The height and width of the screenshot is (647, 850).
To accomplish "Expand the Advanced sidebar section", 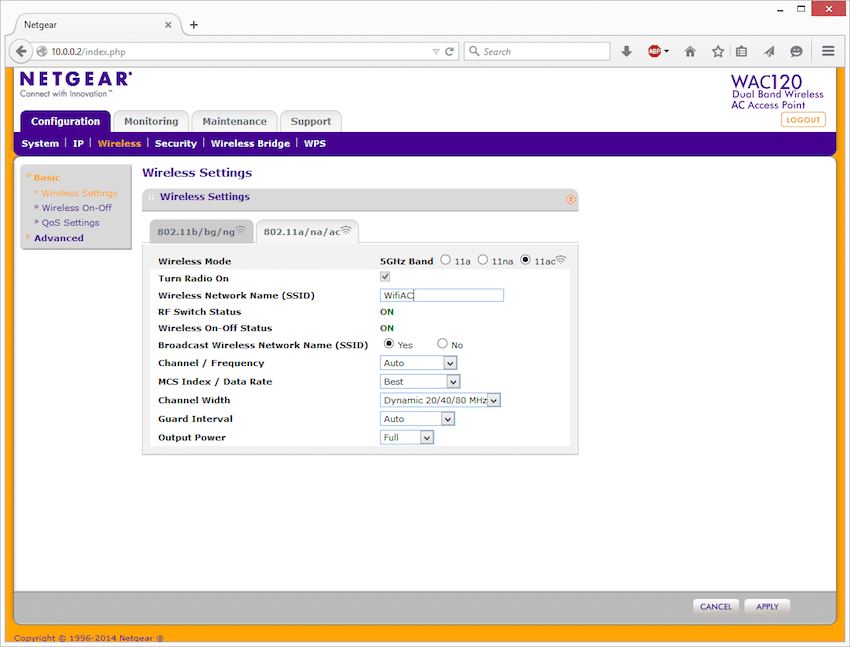I will [59, 238].
